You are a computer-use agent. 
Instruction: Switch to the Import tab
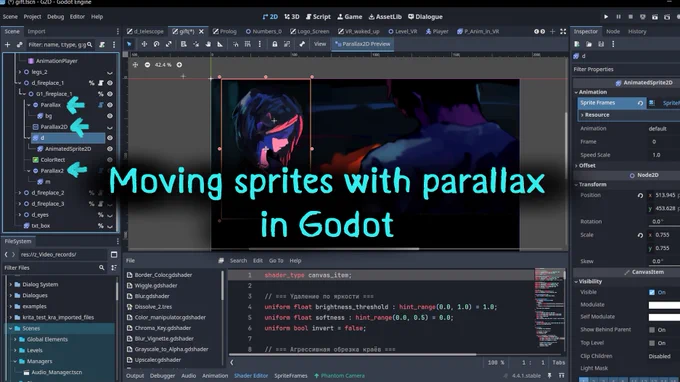pyautogui.click(x=36, y=31)
